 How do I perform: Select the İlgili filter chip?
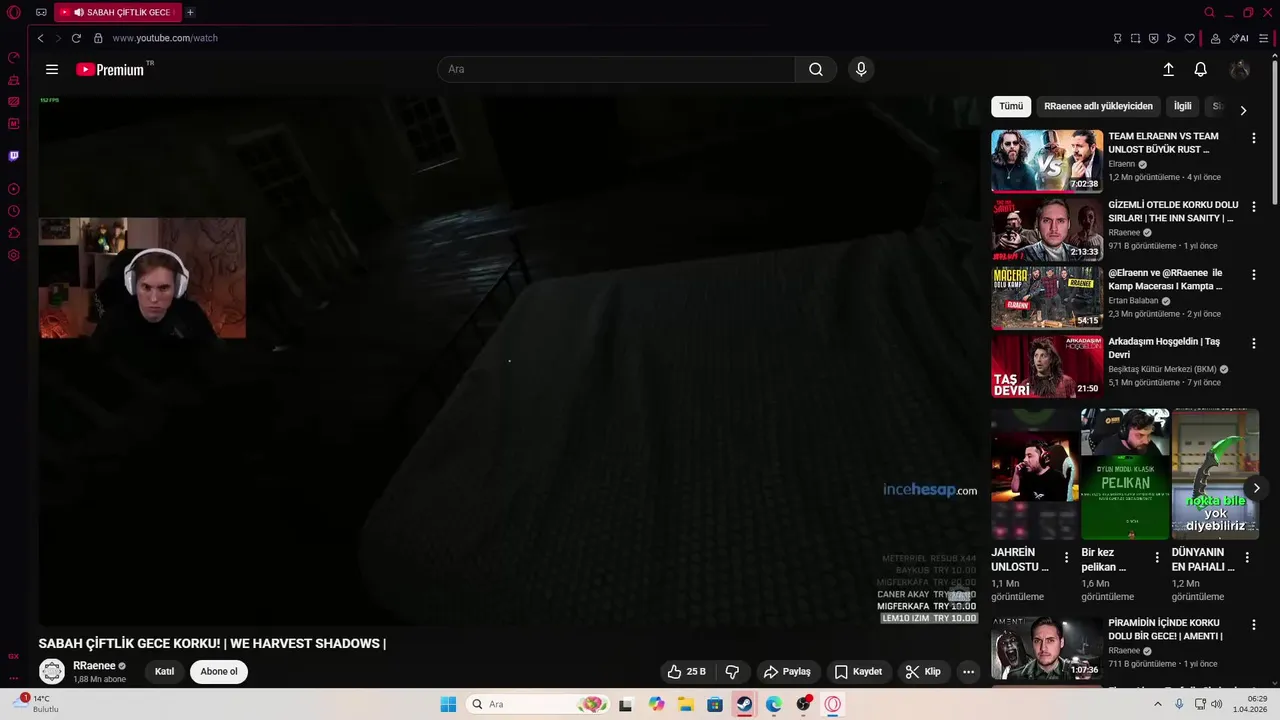(x=1182, y=106)
